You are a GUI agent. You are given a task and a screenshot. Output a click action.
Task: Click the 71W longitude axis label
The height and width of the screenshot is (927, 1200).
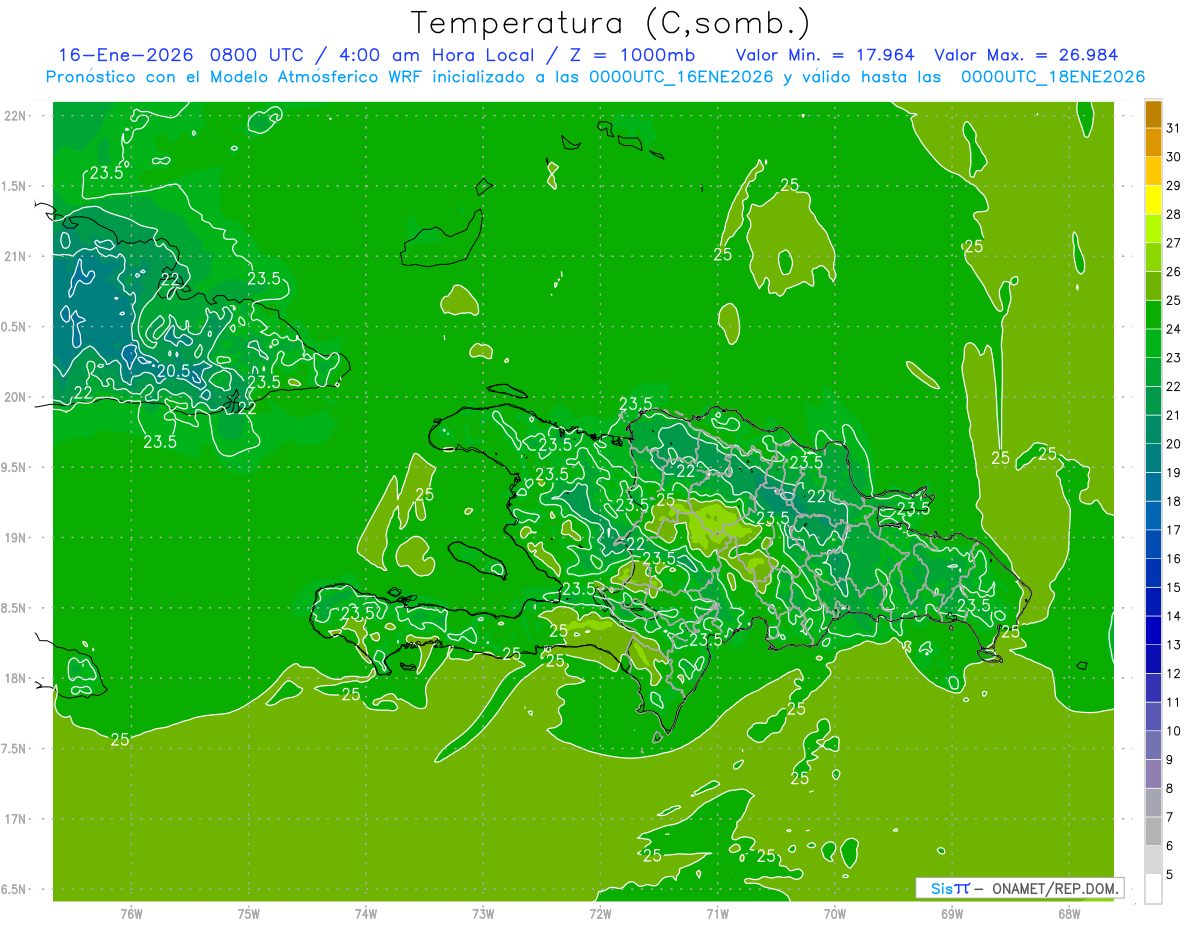coord(717,913)
